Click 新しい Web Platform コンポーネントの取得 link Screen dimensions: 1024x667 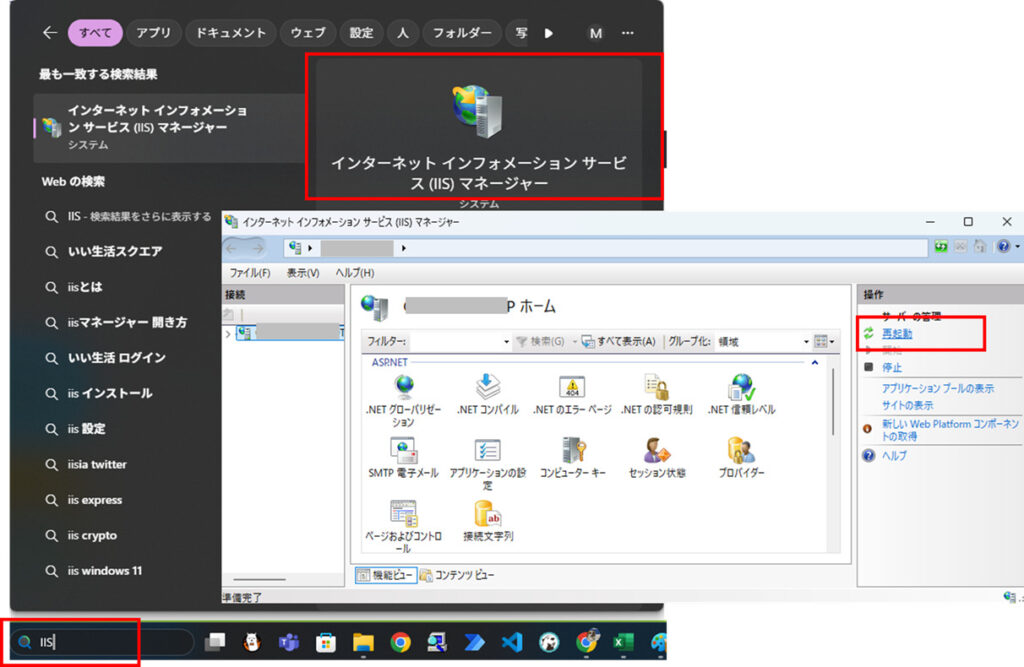click(950, 430)
